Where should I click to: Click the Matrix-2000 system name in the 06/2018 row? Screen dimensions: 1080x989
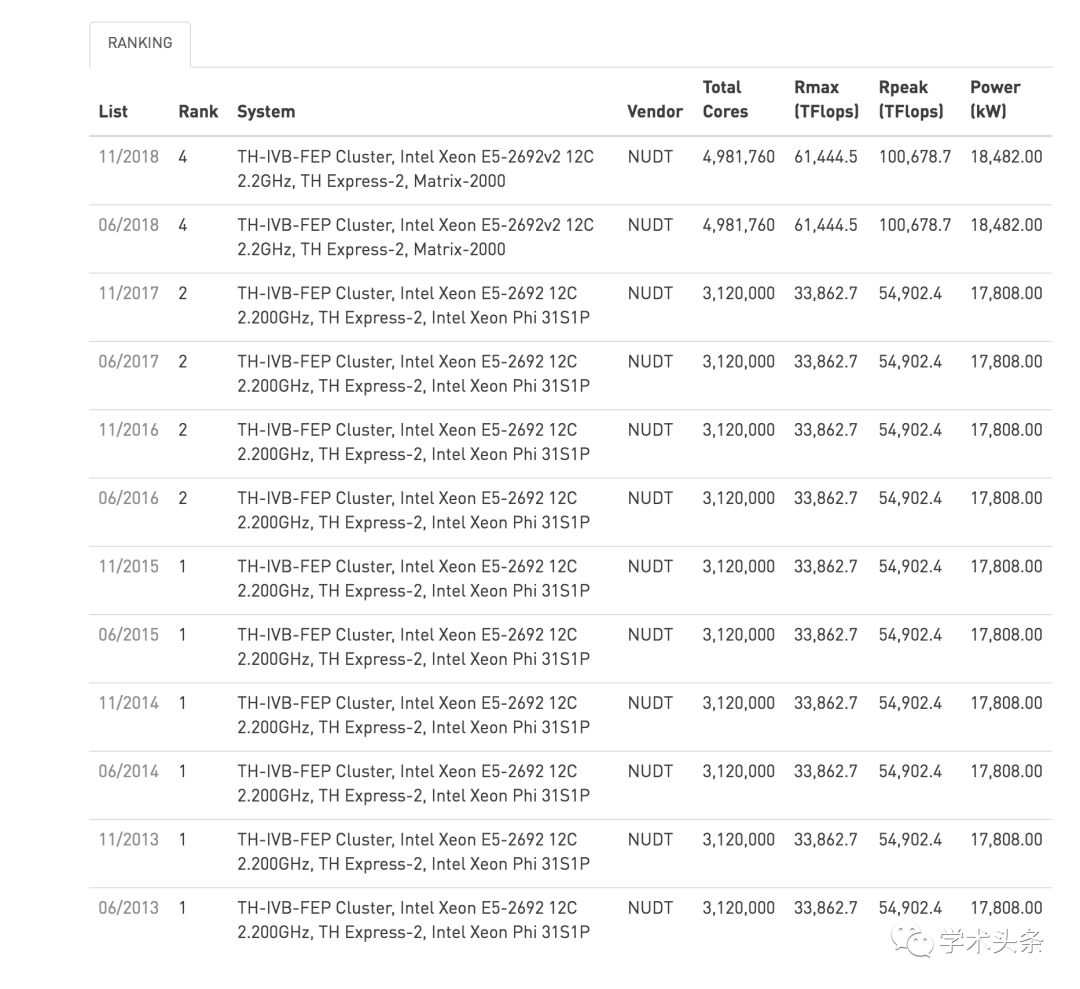[x=415, y=237]
